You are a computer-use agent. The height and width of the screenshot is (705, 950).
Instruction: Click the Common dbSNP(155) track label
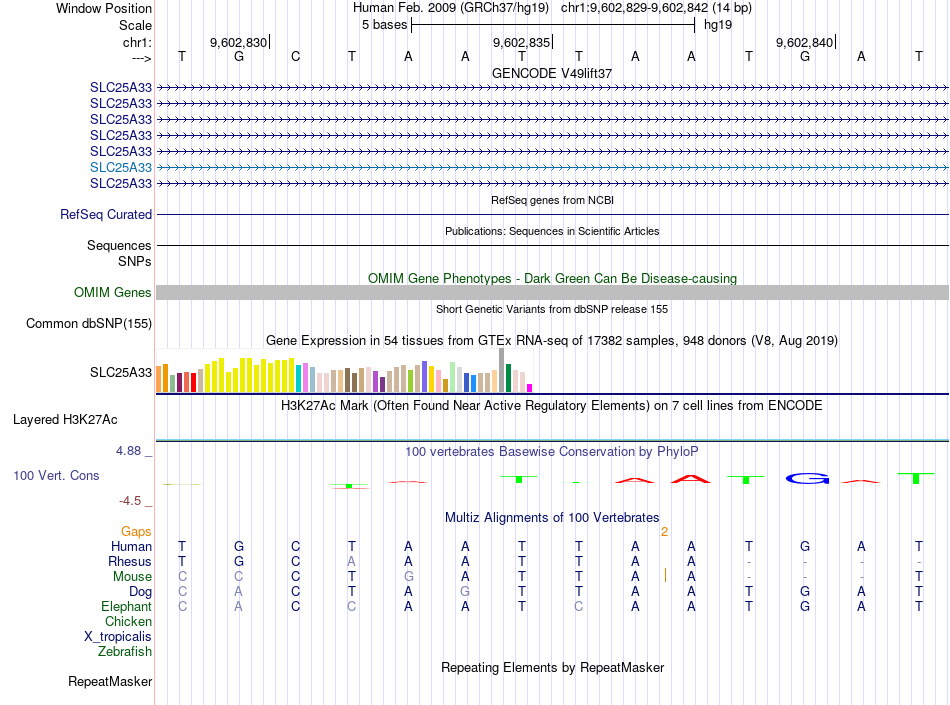coord(89,323)
